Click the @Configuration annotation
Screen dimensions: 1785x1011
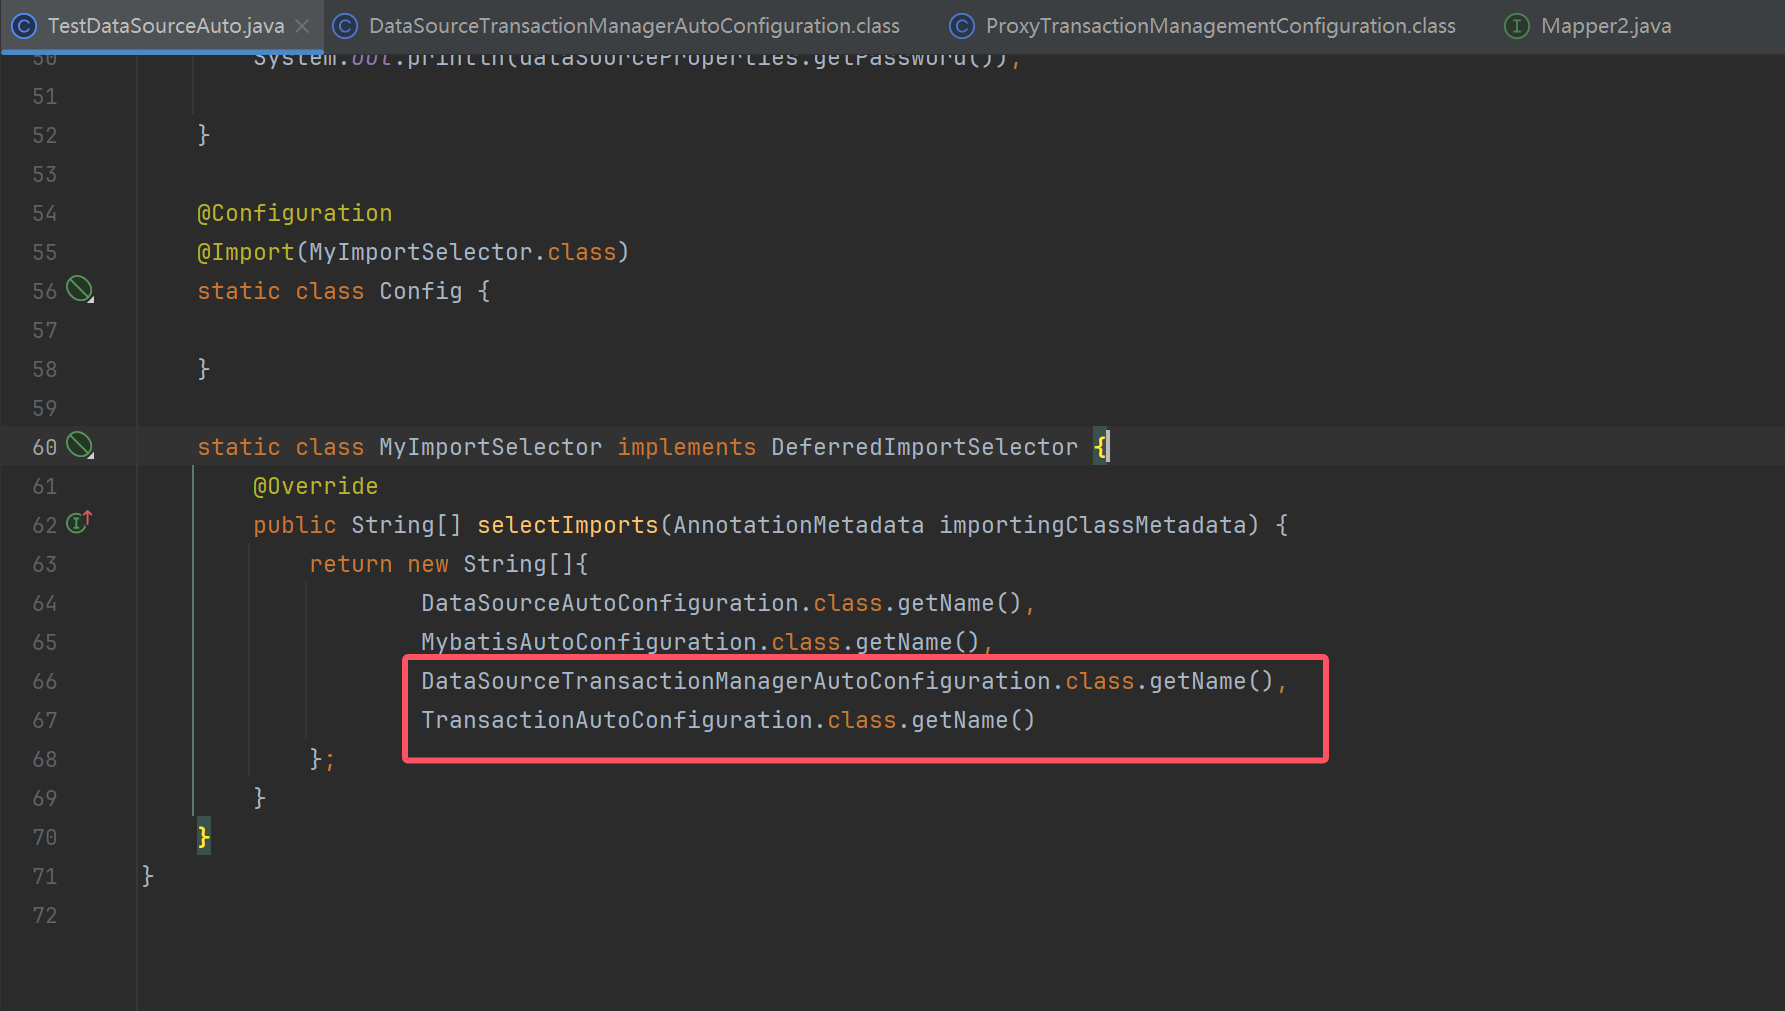[x=295, y=213]
